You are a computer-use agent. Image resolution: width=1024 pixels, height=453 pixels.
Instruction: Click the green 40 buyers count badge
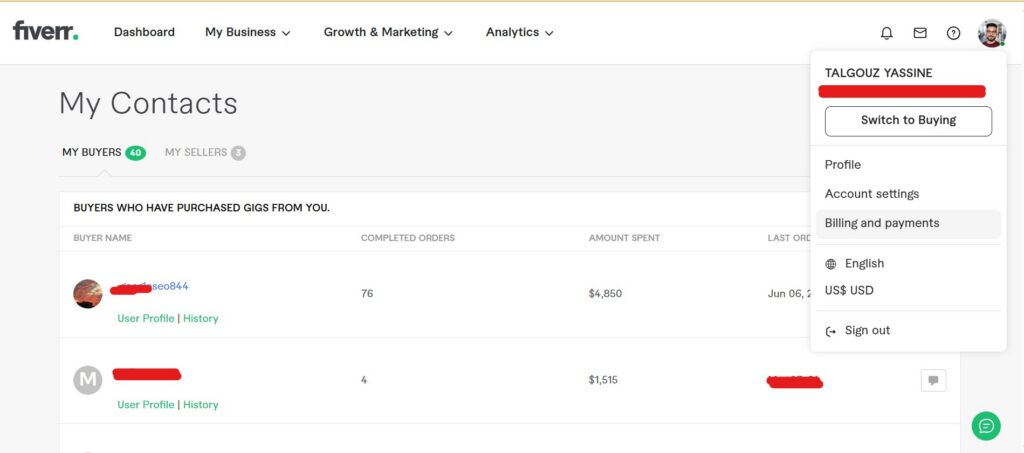point(136,153)
